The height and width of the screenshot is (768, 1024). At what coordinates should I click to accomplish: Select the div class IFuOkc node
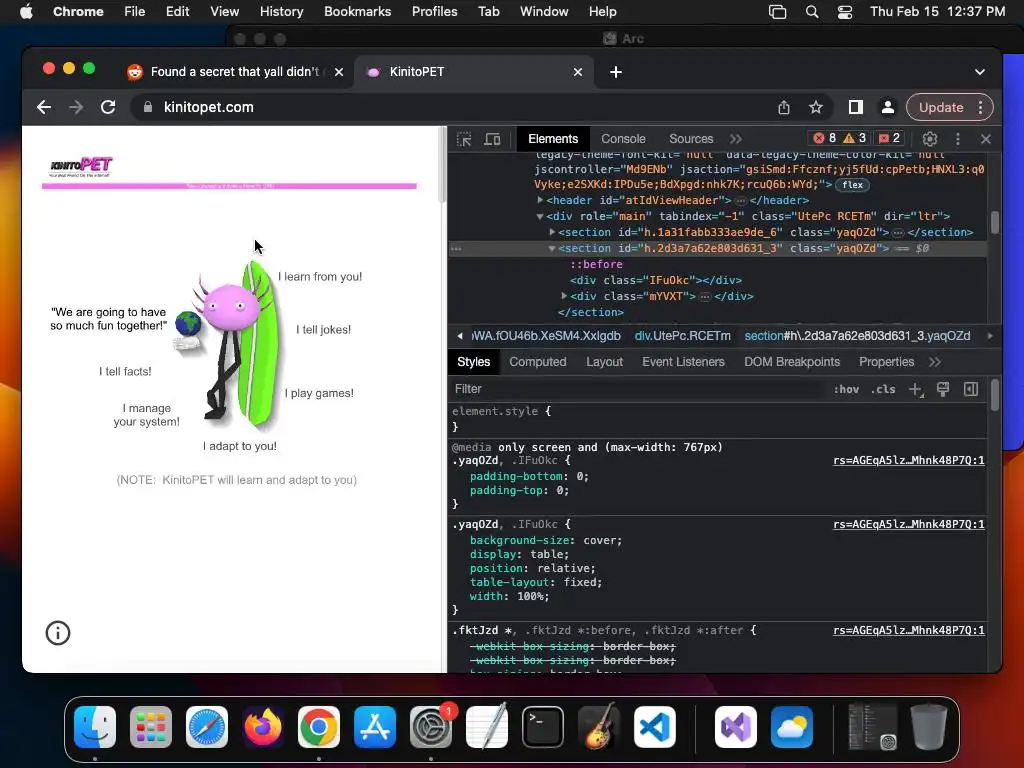click(656, 281)
